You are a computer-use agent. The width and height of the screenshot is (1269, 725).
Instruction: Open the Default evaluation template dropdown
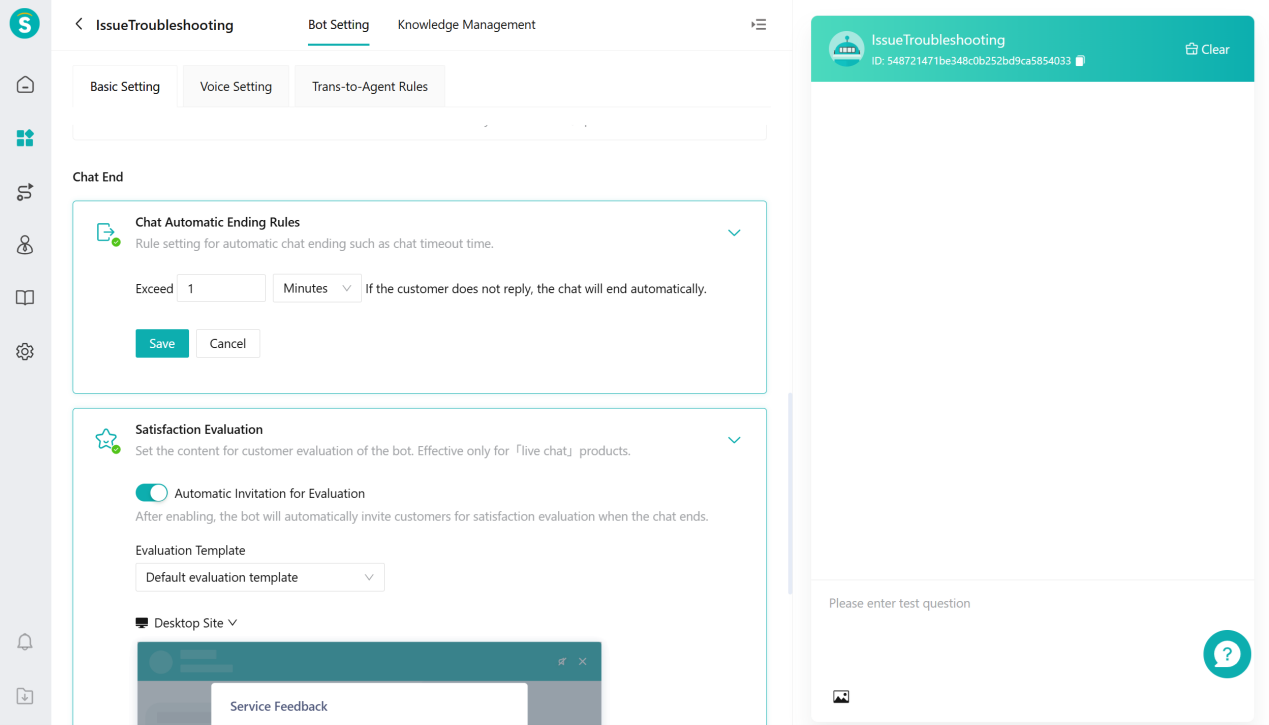[x=260, y=577]
